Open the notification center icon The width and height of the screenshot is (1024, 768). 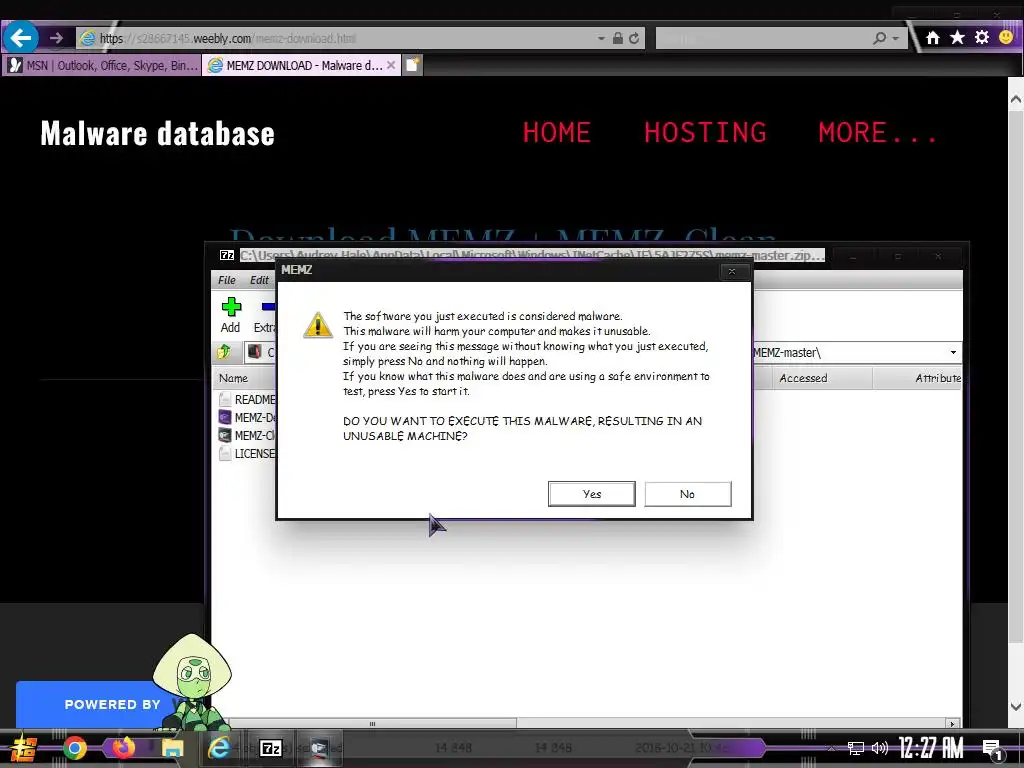[x=992, y=749]
